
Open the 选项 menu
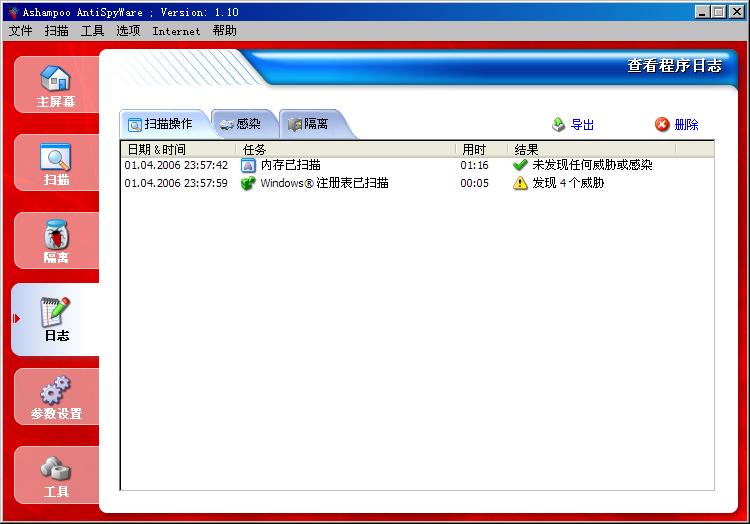tap(128, 31)
